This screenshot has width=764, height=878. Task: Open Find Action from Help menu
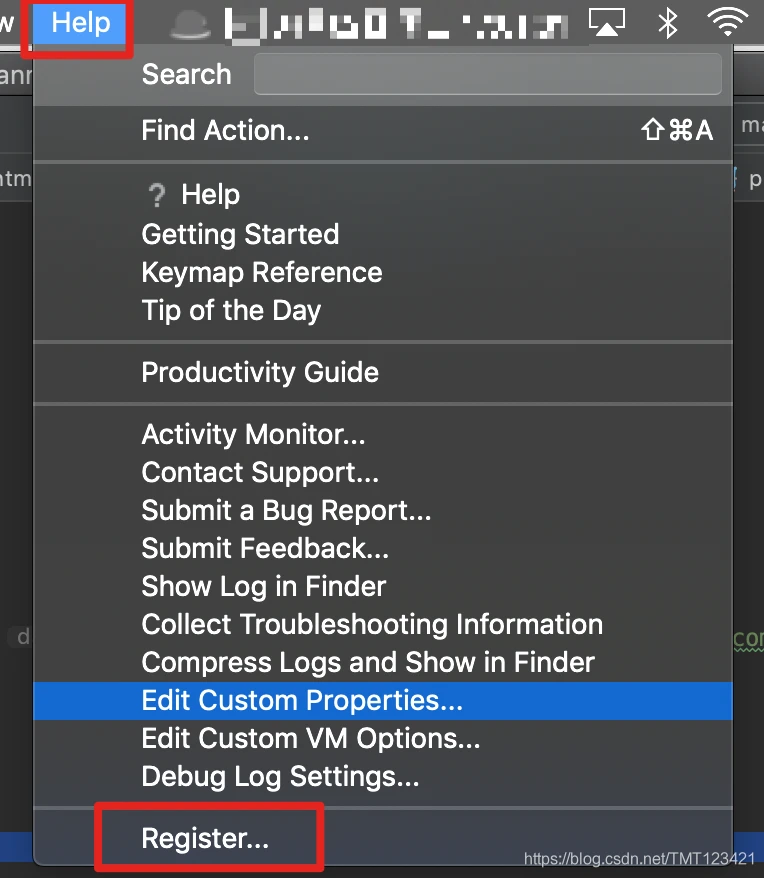225,130
